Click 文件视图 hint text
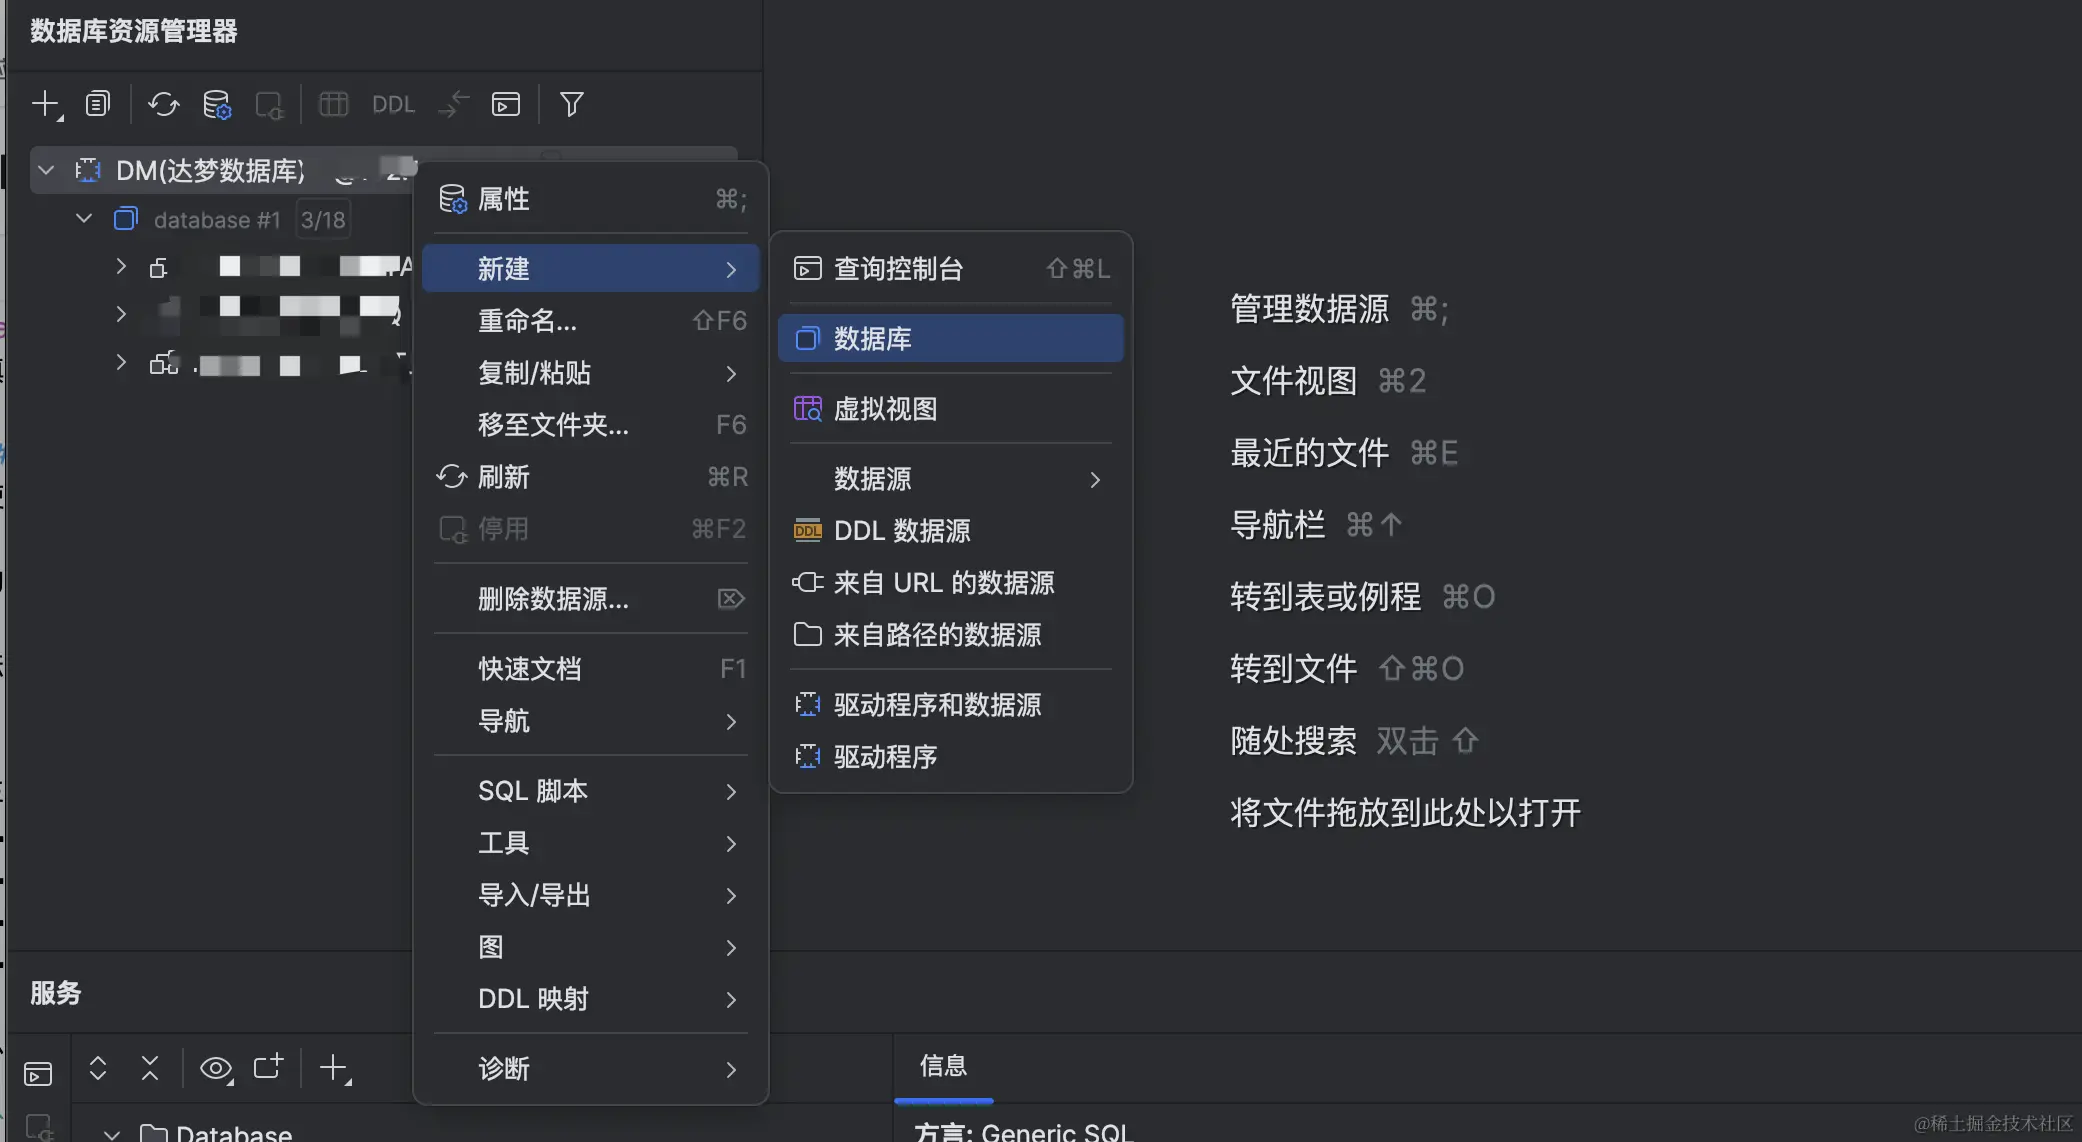The width and height of the screenshot is (2082, 1142). pos(1293,381)
